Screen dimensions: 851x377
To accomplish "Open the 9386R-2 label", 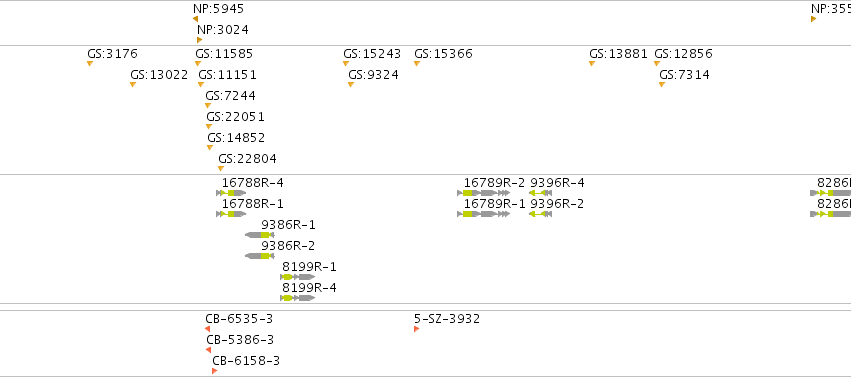I will [x=288, y=246].
